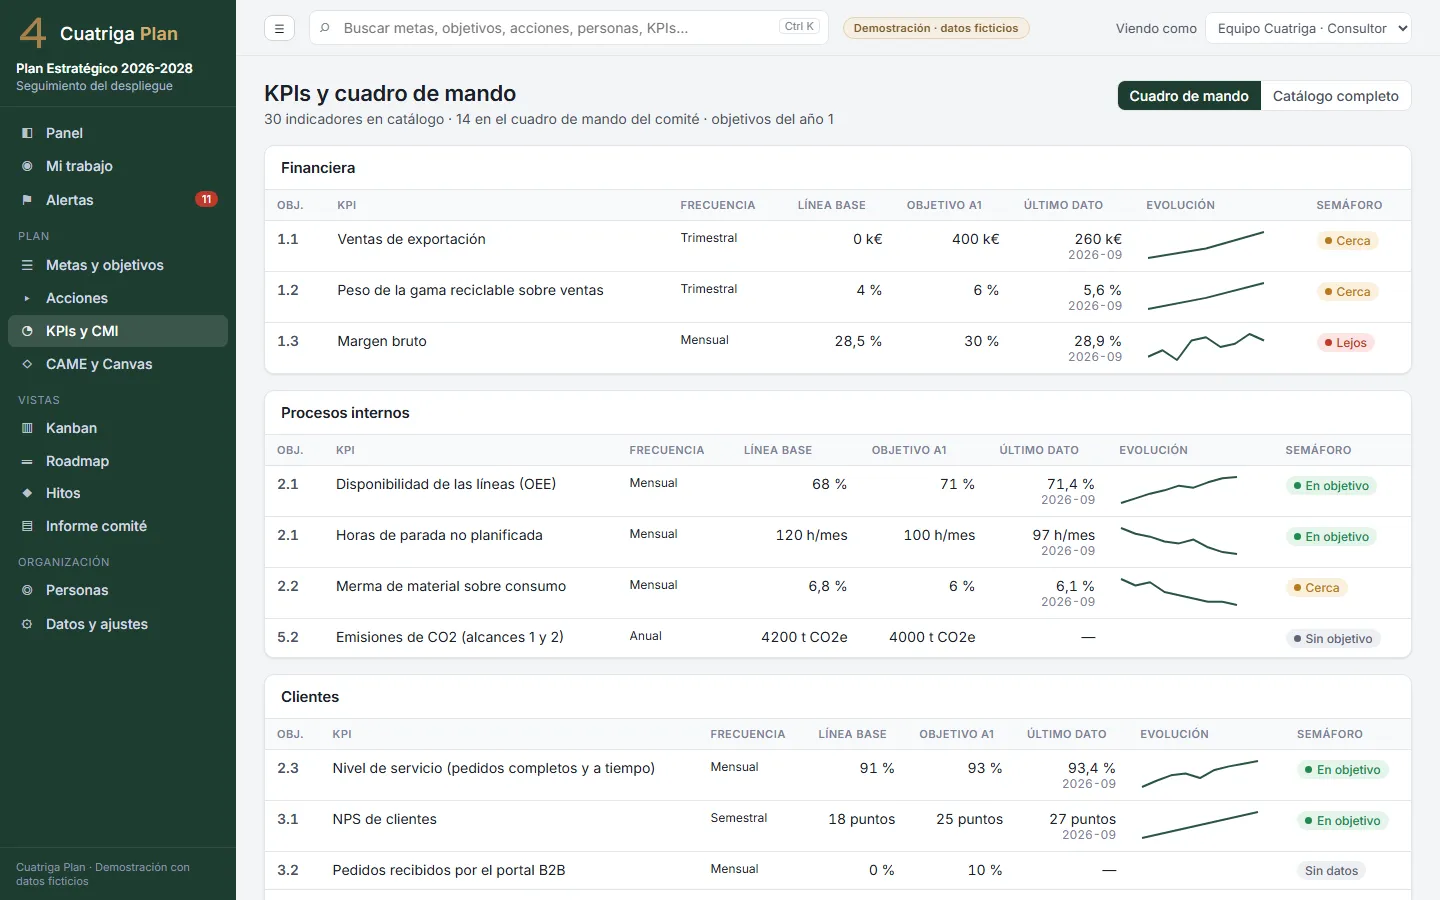Click the Informe comité document icon
The image size is (1440, 900).
(27, 526)
